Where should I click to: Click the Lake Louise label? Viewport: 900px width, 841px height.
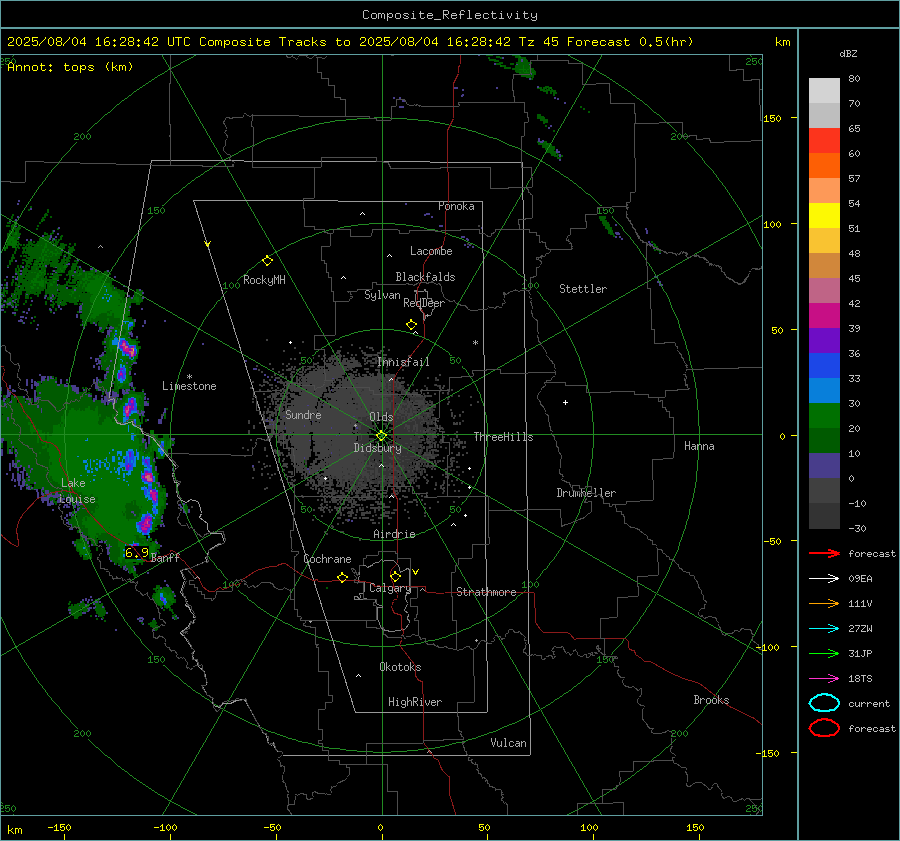(77, 491)
